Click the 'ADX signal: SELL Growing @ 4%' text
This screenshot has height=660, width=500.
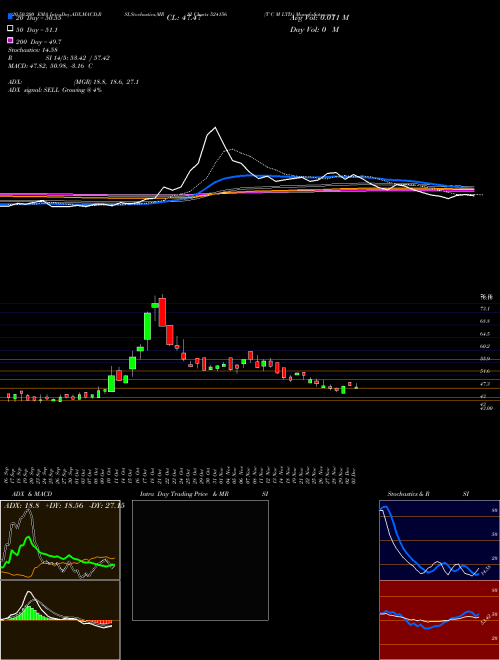coord(55,90)
